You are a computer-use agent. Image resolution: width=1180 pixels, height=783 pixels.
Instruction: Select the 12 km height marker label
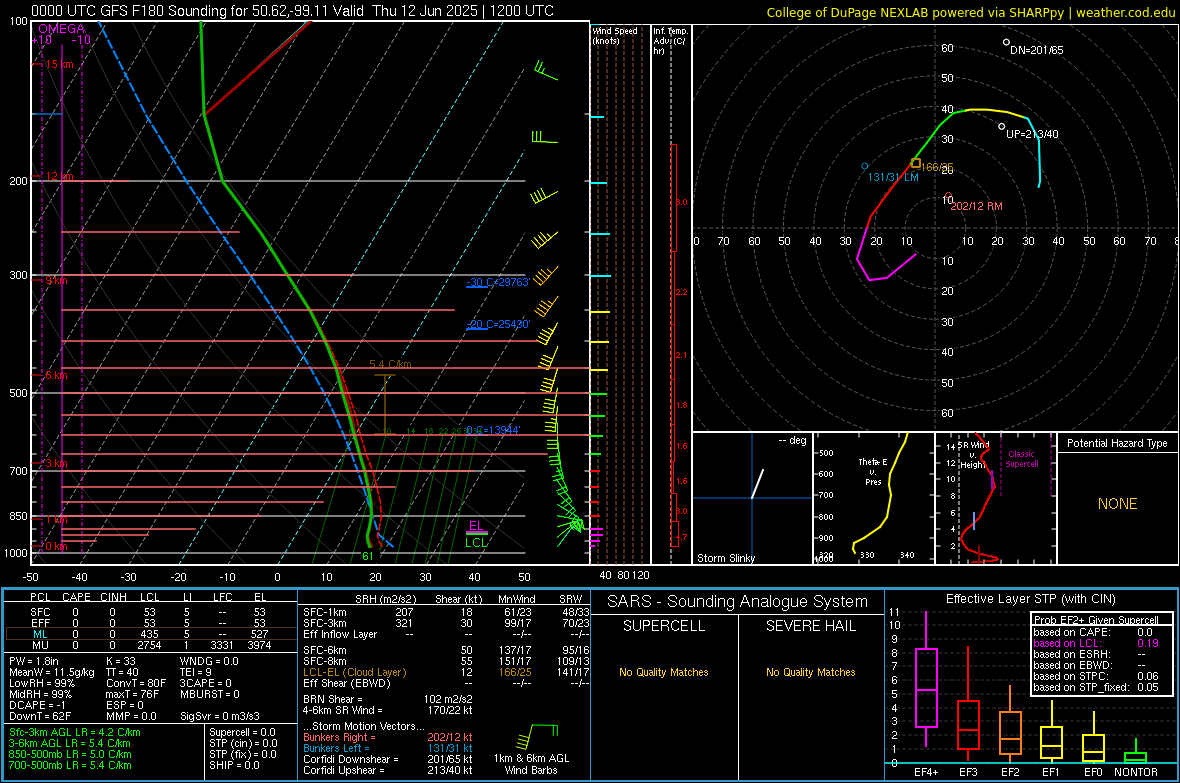click(x=59, y=176)
